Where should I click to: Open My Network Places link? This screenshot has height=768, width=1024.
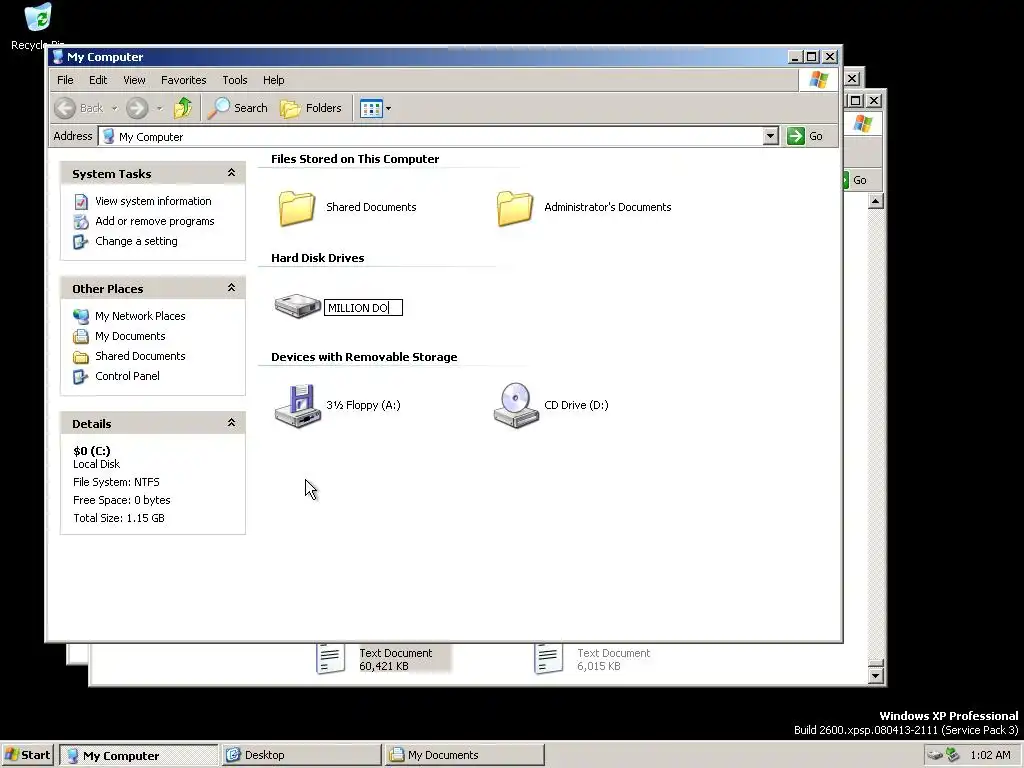coord(140,316)
